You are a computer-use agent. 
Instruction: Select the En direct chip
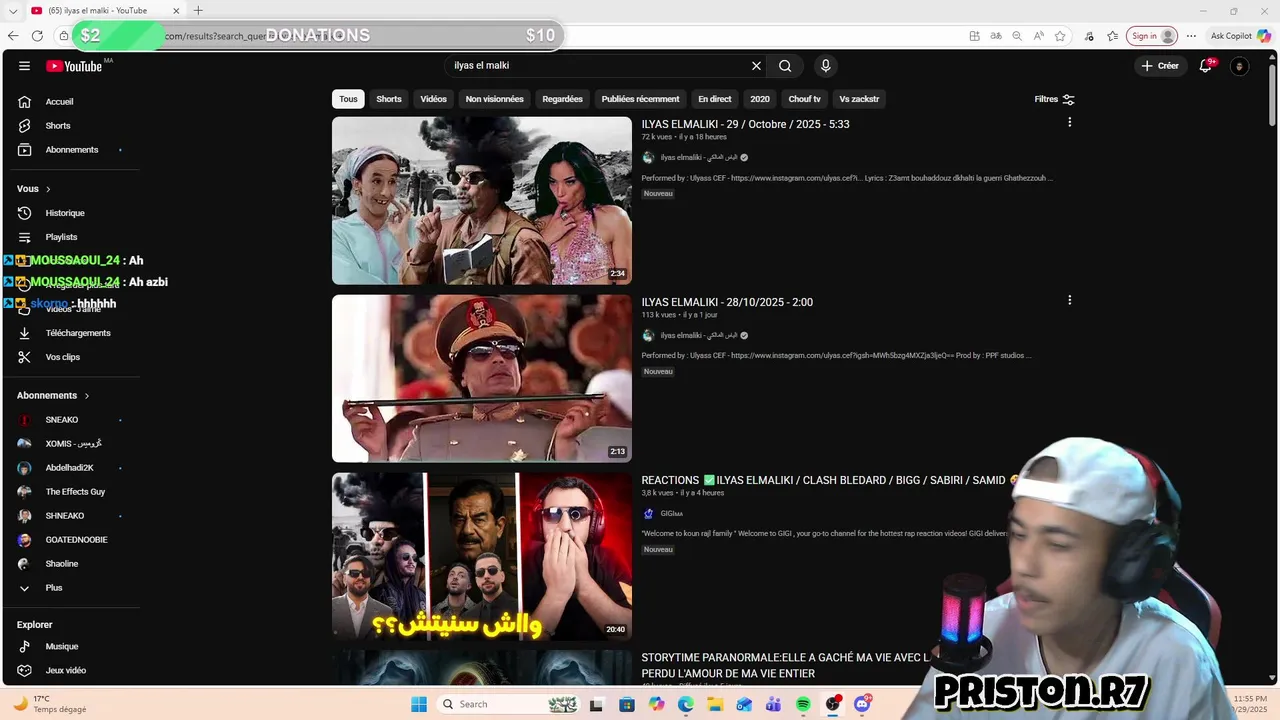pyautogui.click(x=714, y=99)
